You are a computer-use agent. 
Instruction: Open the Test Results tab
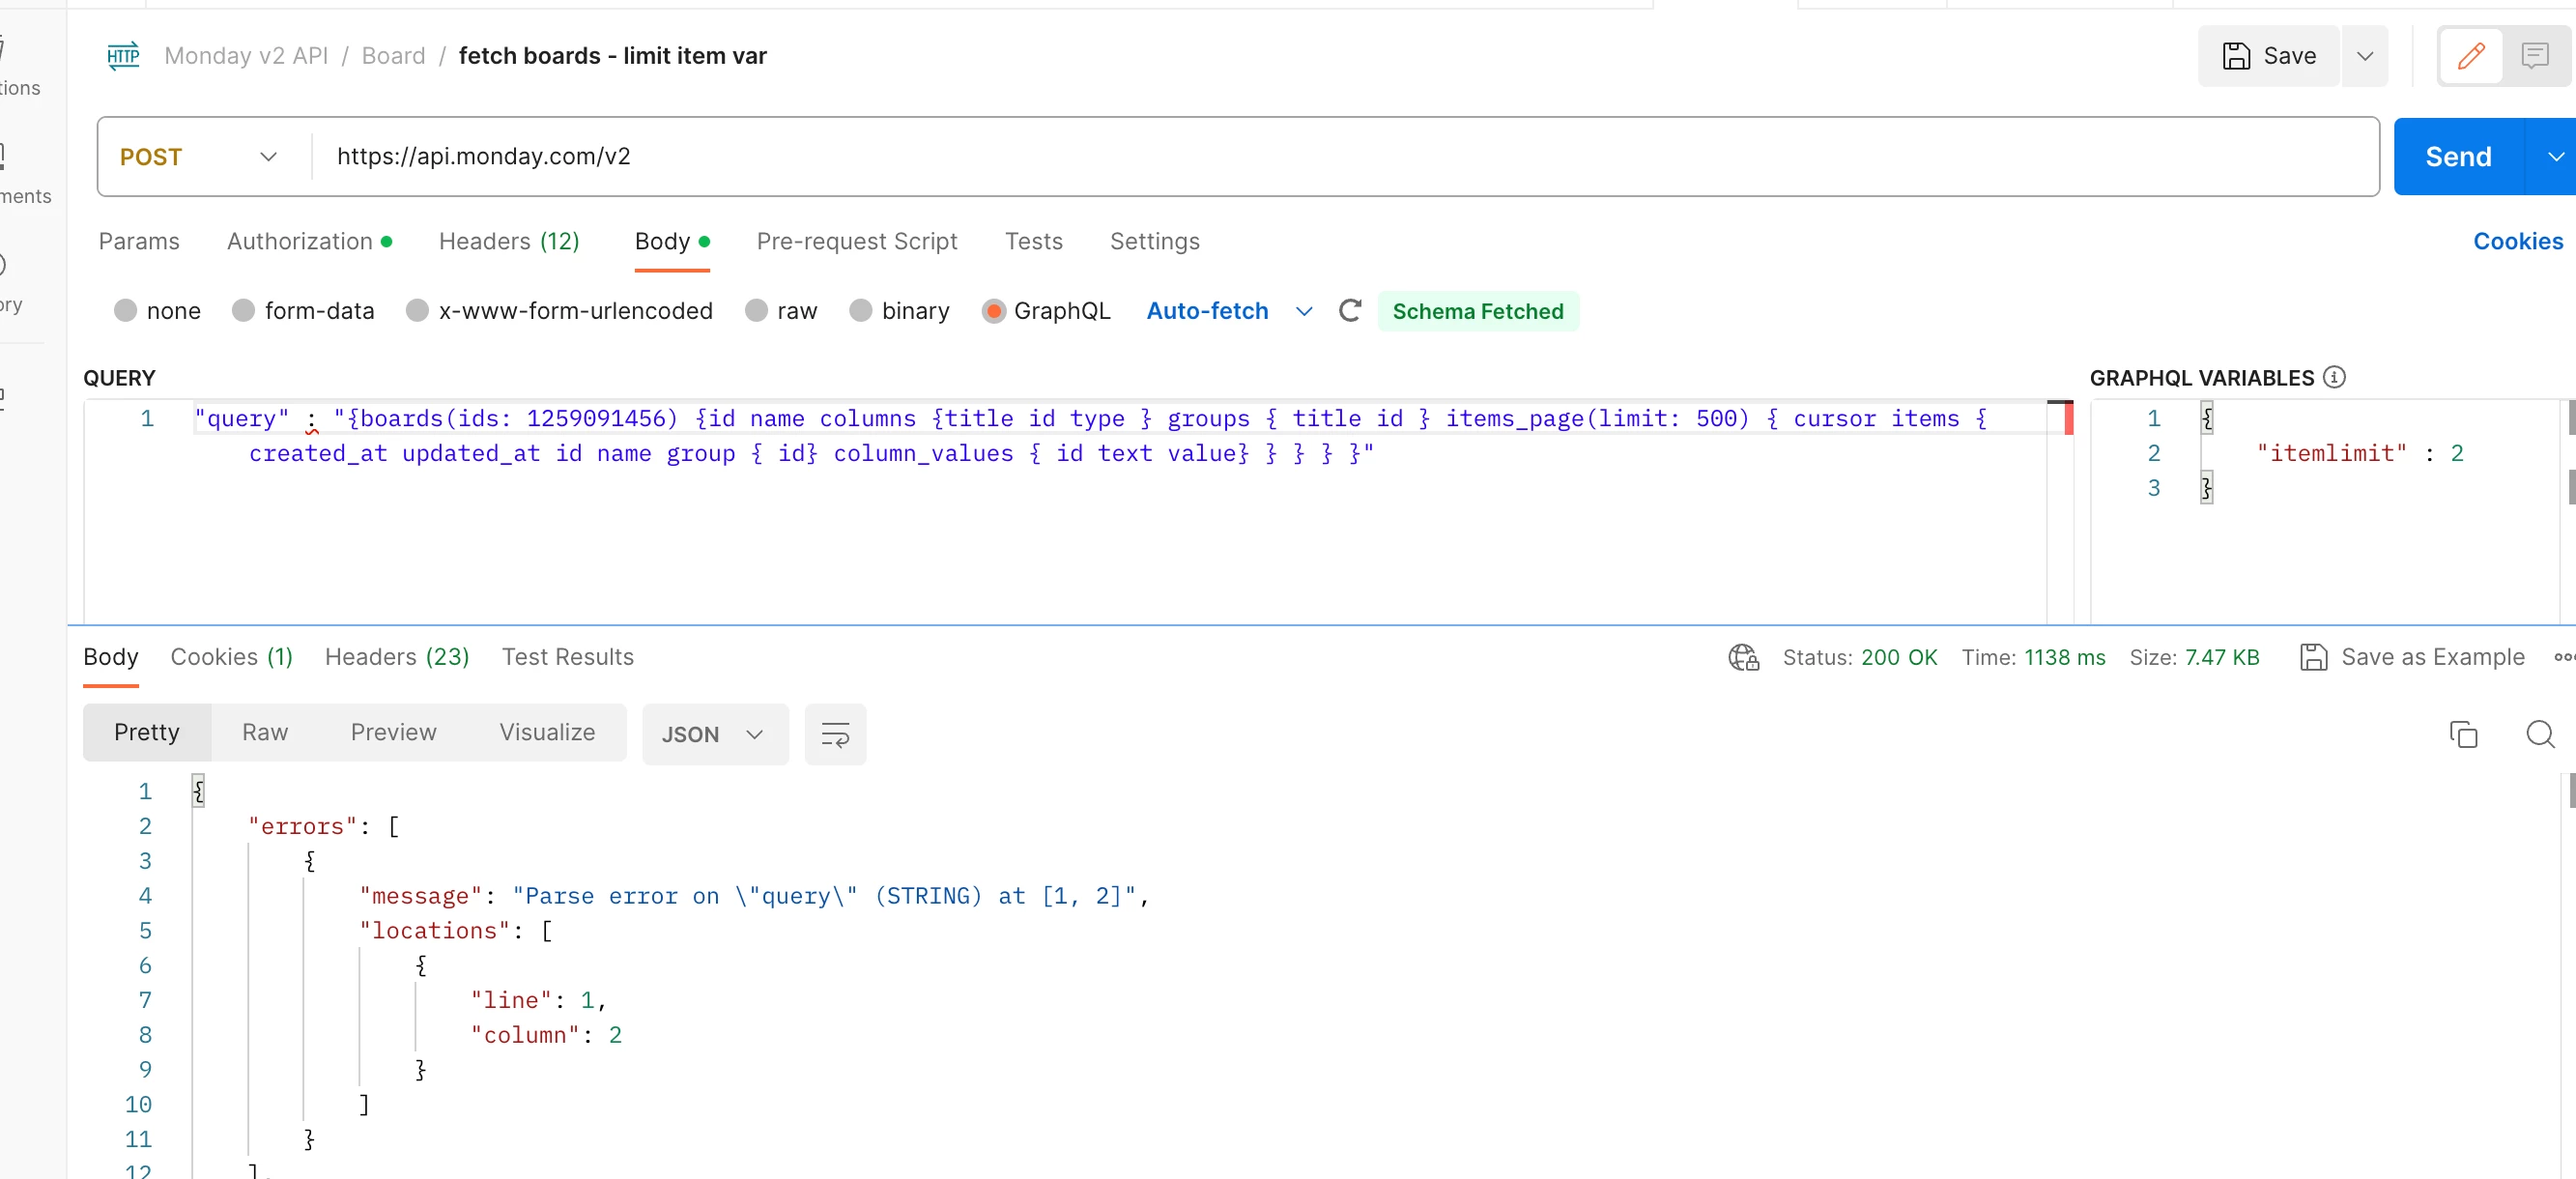pyautogui.click(x=567, y=657)
